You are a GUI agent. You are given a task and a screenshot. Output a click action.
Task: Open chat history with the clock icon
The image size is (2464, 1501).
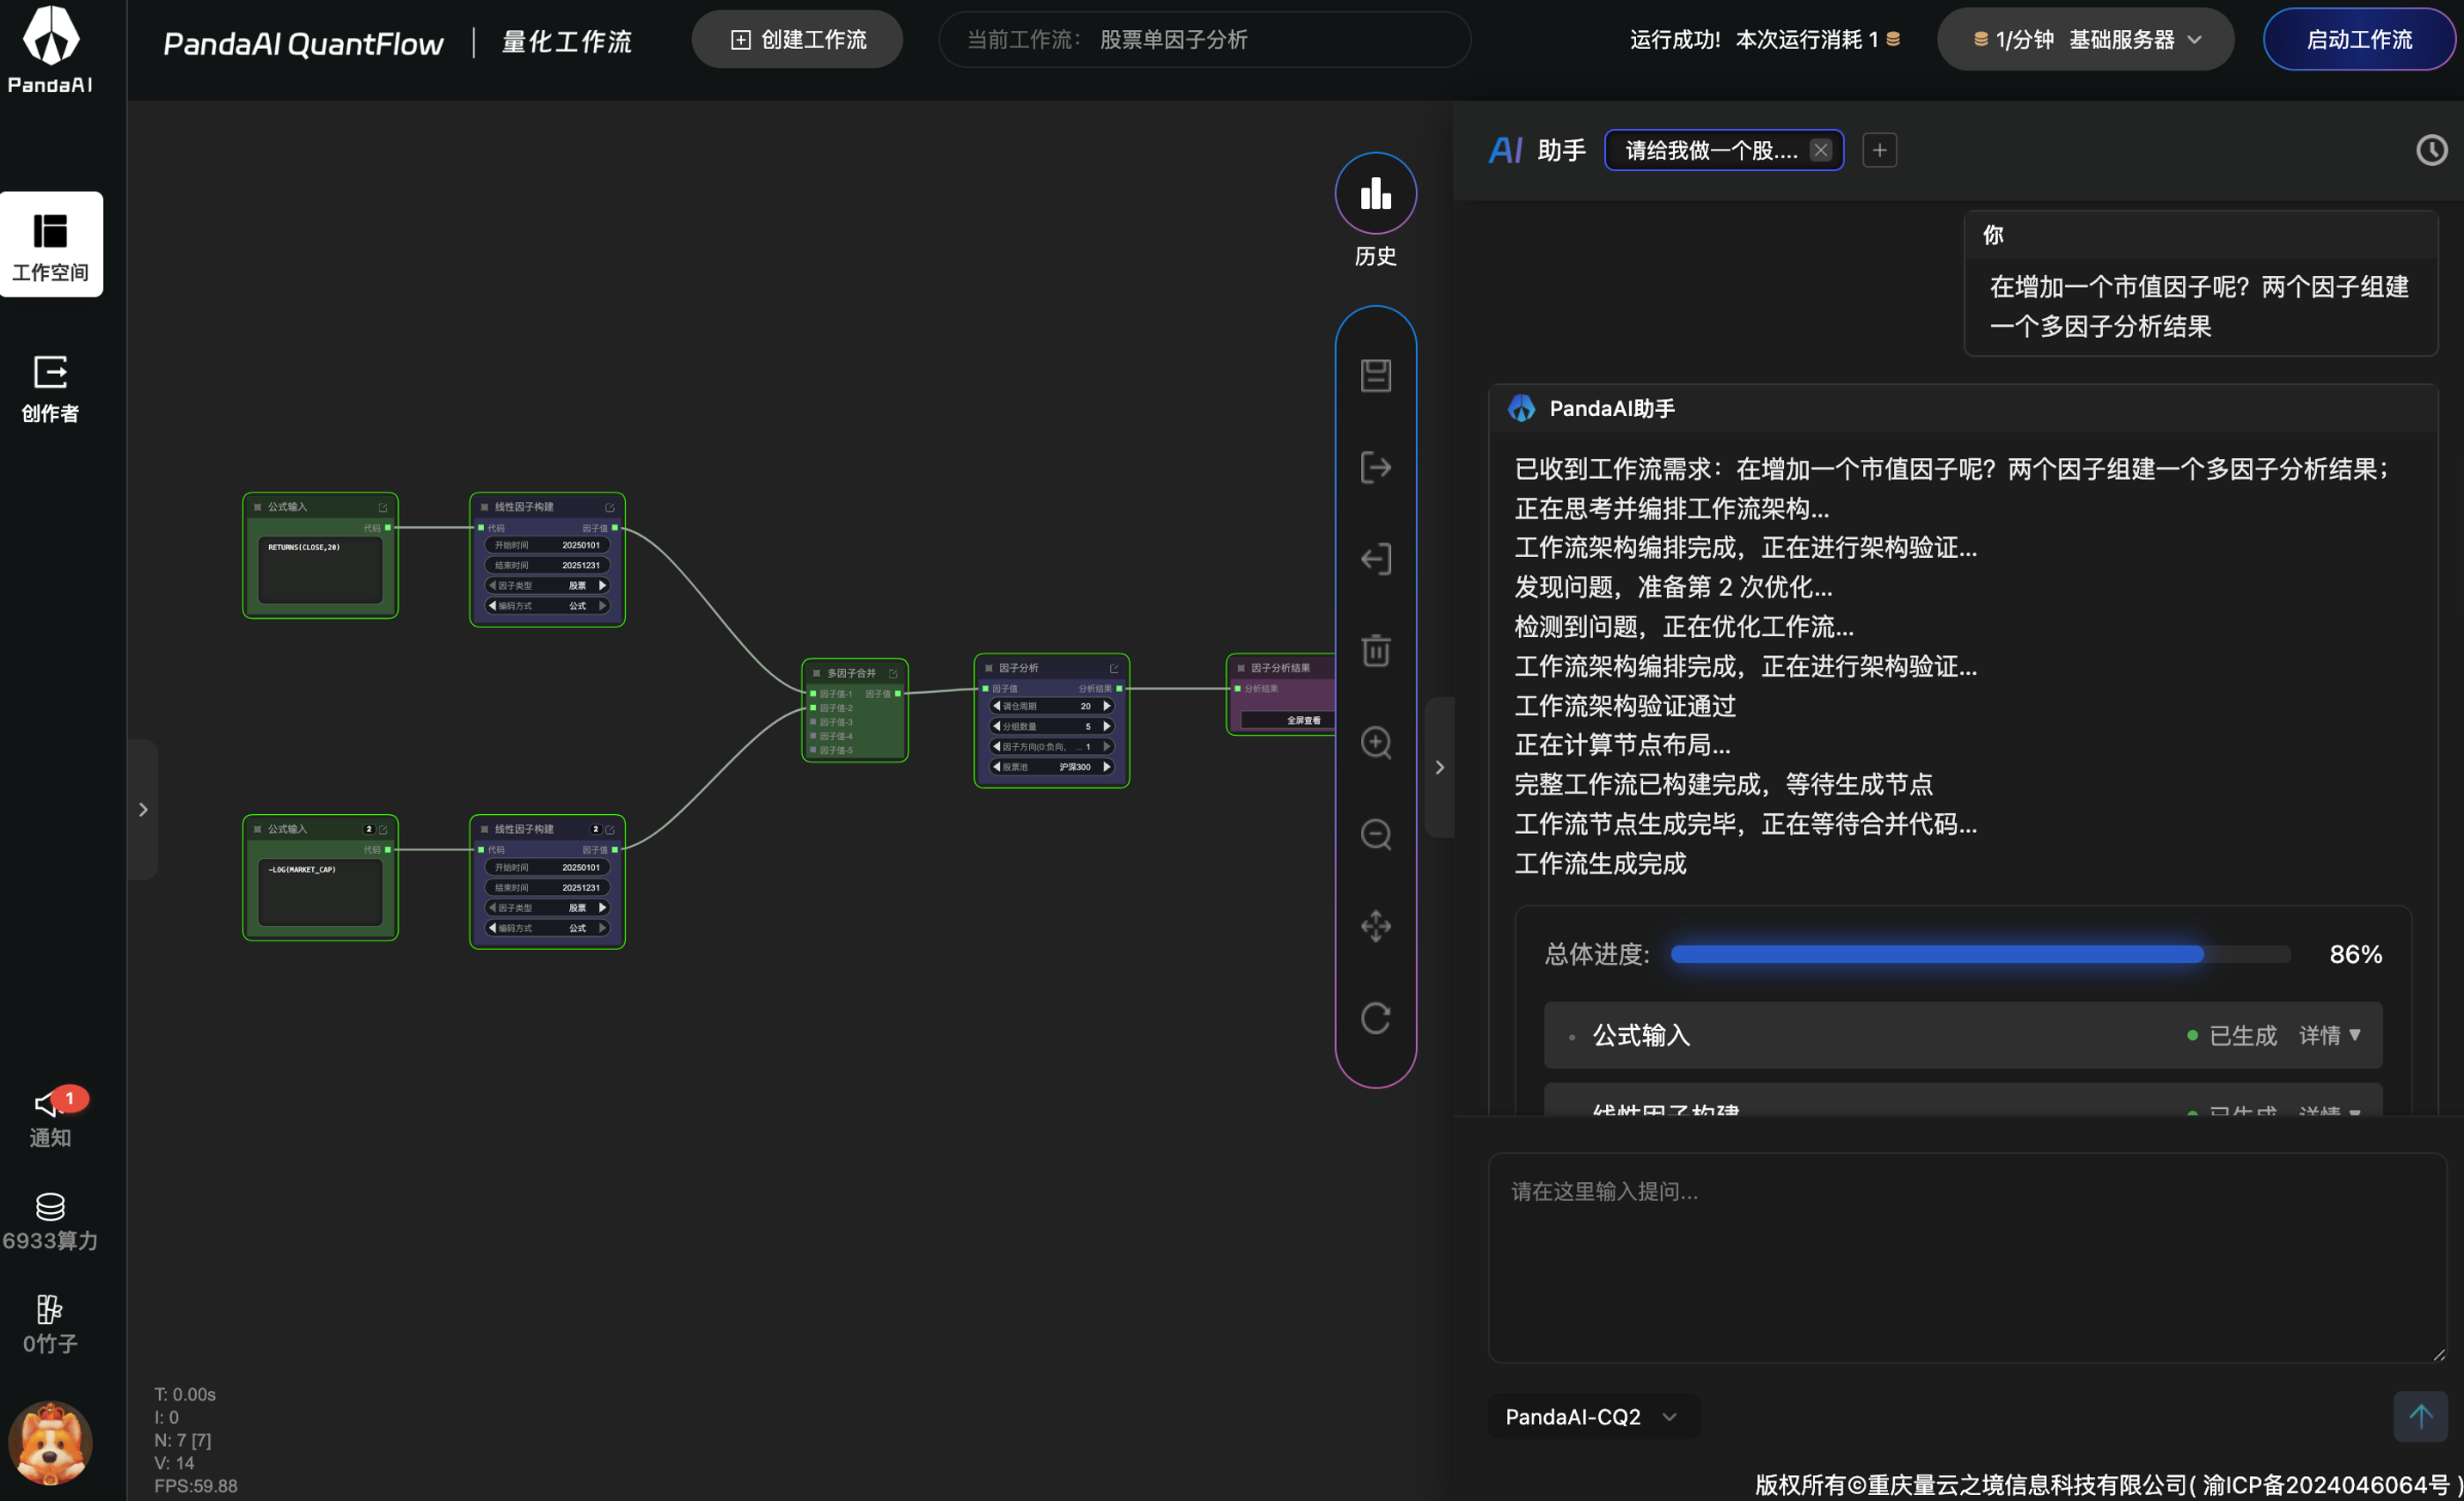(x=2432, y=150)
